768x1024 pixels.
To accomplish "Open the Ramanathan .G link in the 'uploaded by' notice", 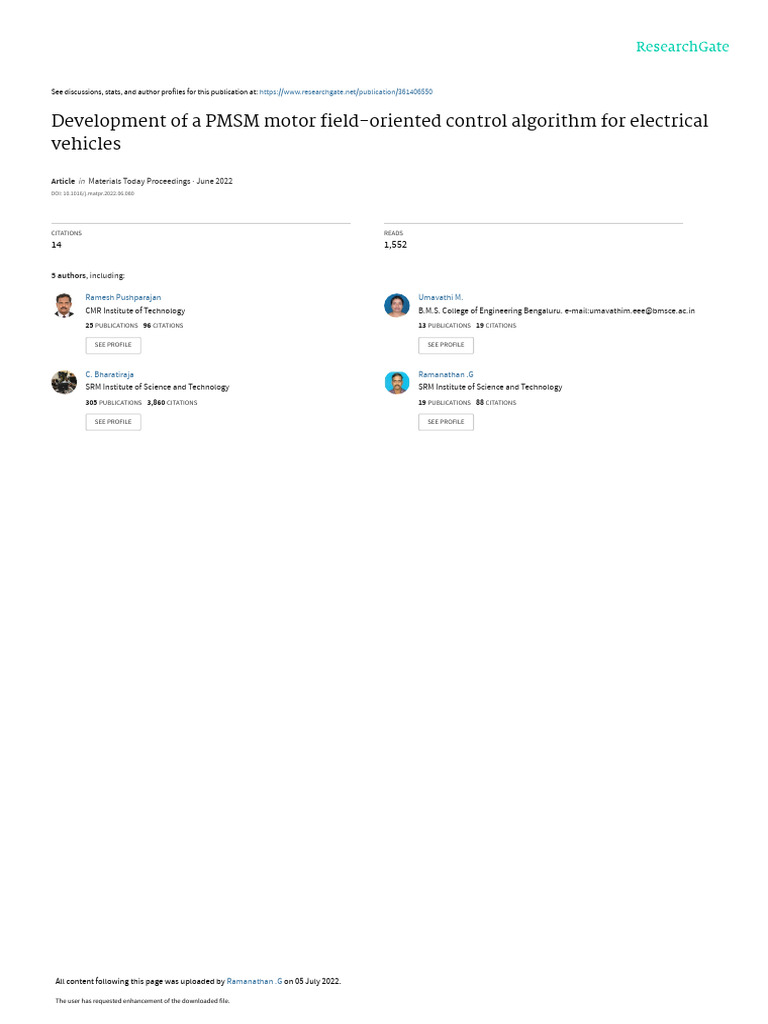I will 254,981.
